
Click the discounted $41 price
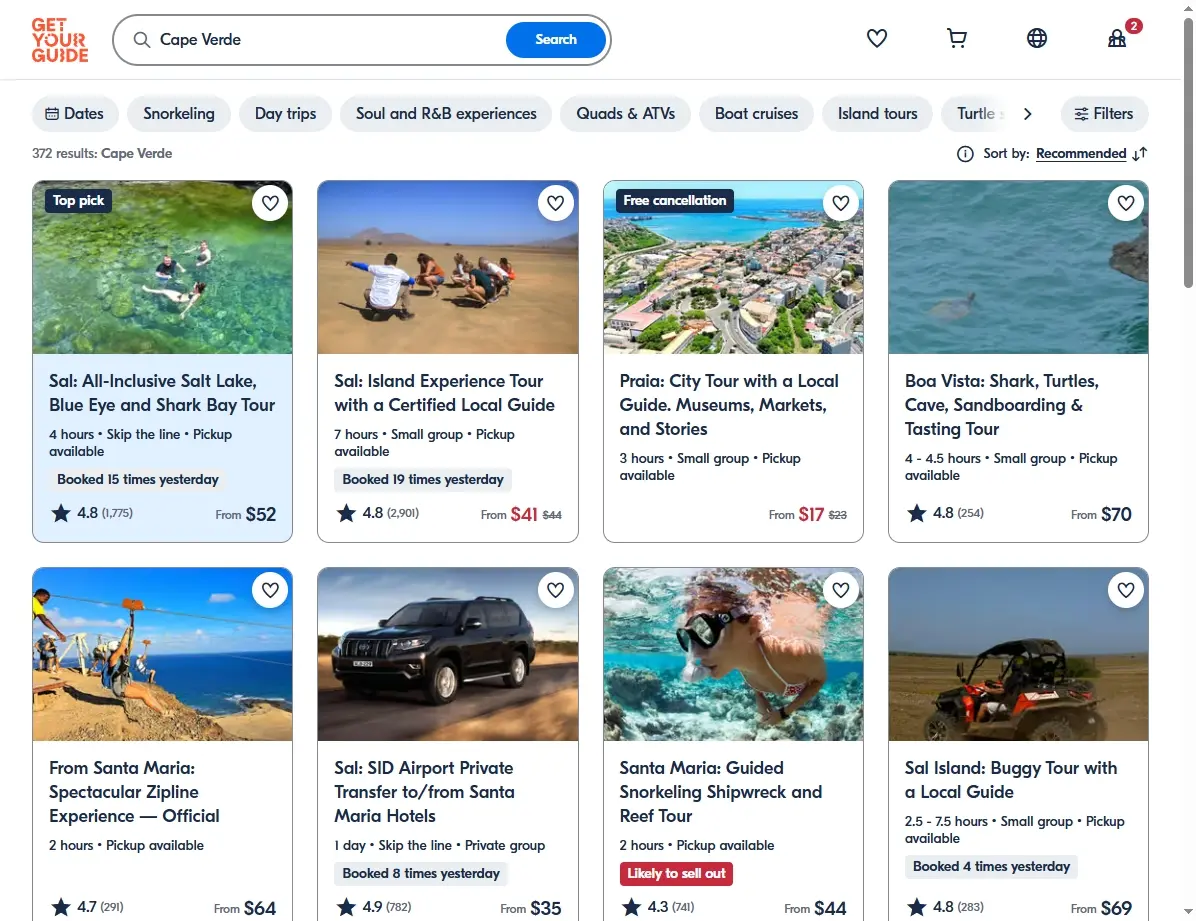[524, 514]
